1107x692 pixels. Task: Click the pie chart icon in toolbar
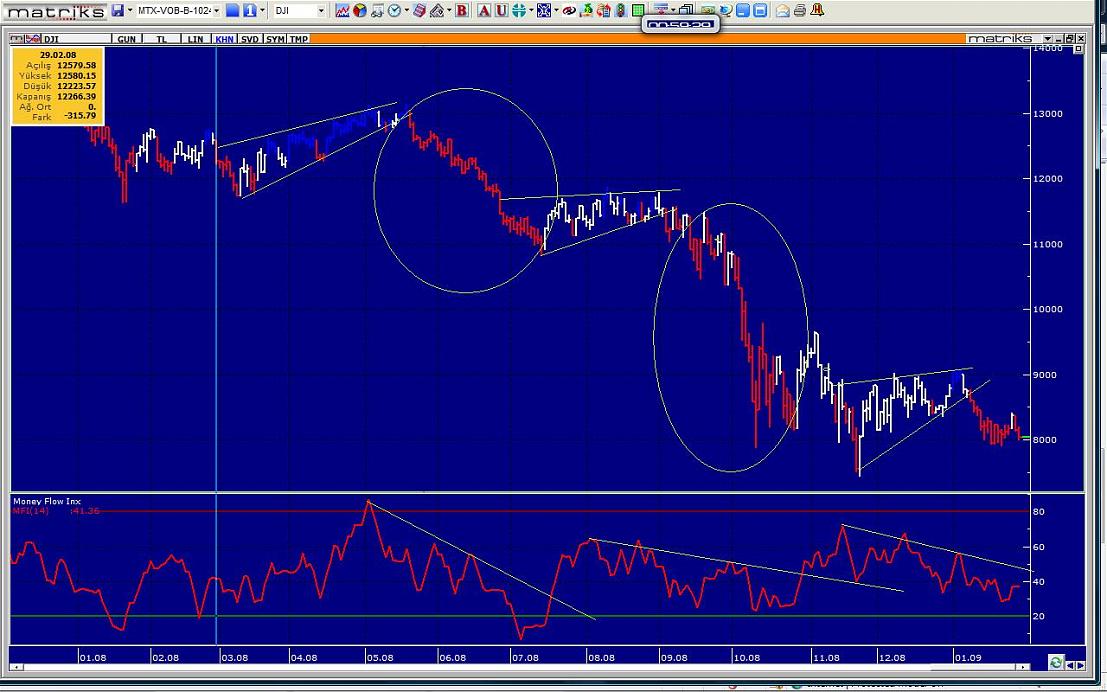click(x=359, y=10)
